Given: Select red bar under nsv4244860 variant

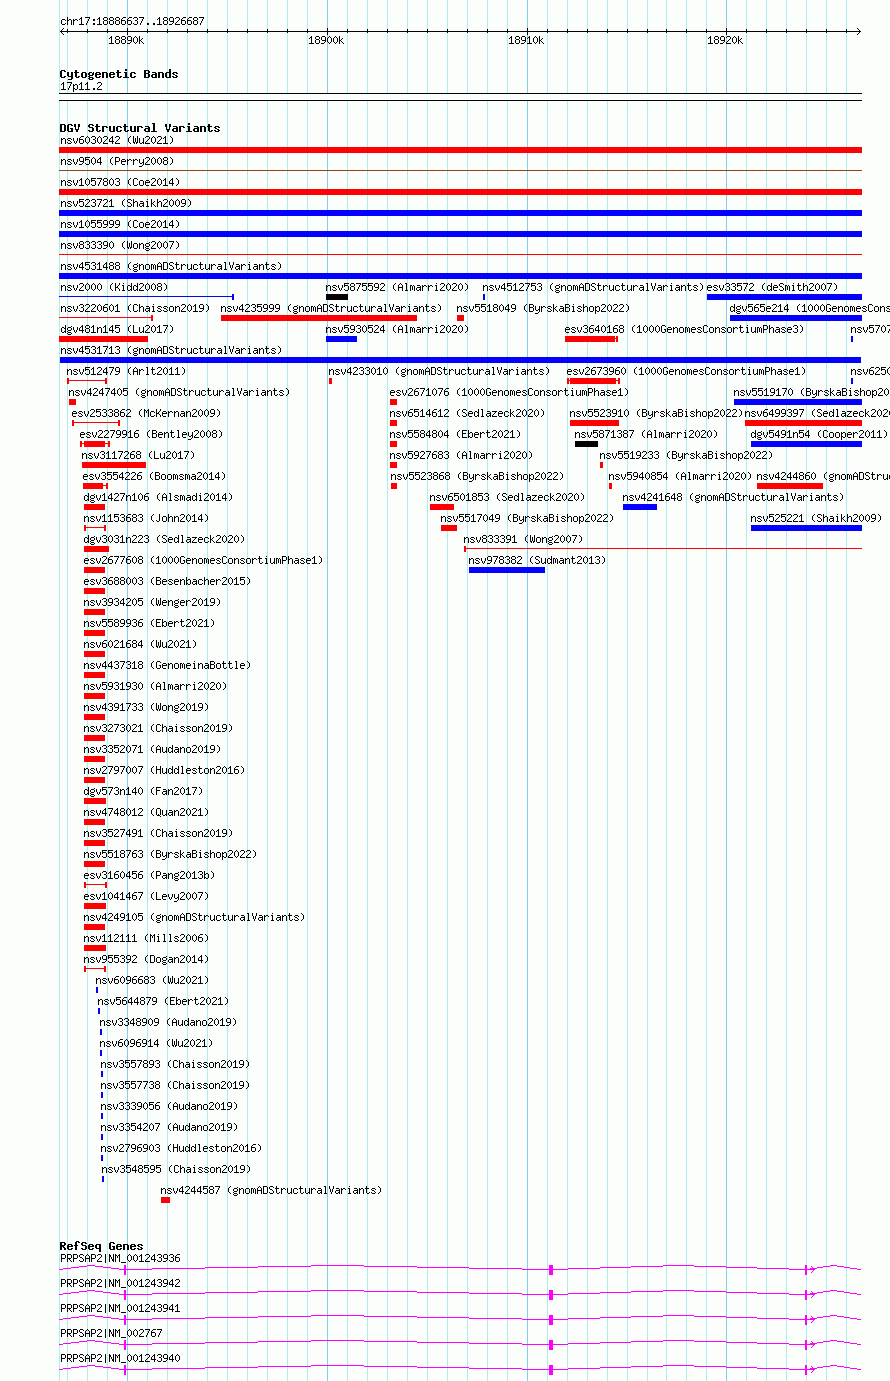Looking at the screenshot, I should click(x=790, y=486).
